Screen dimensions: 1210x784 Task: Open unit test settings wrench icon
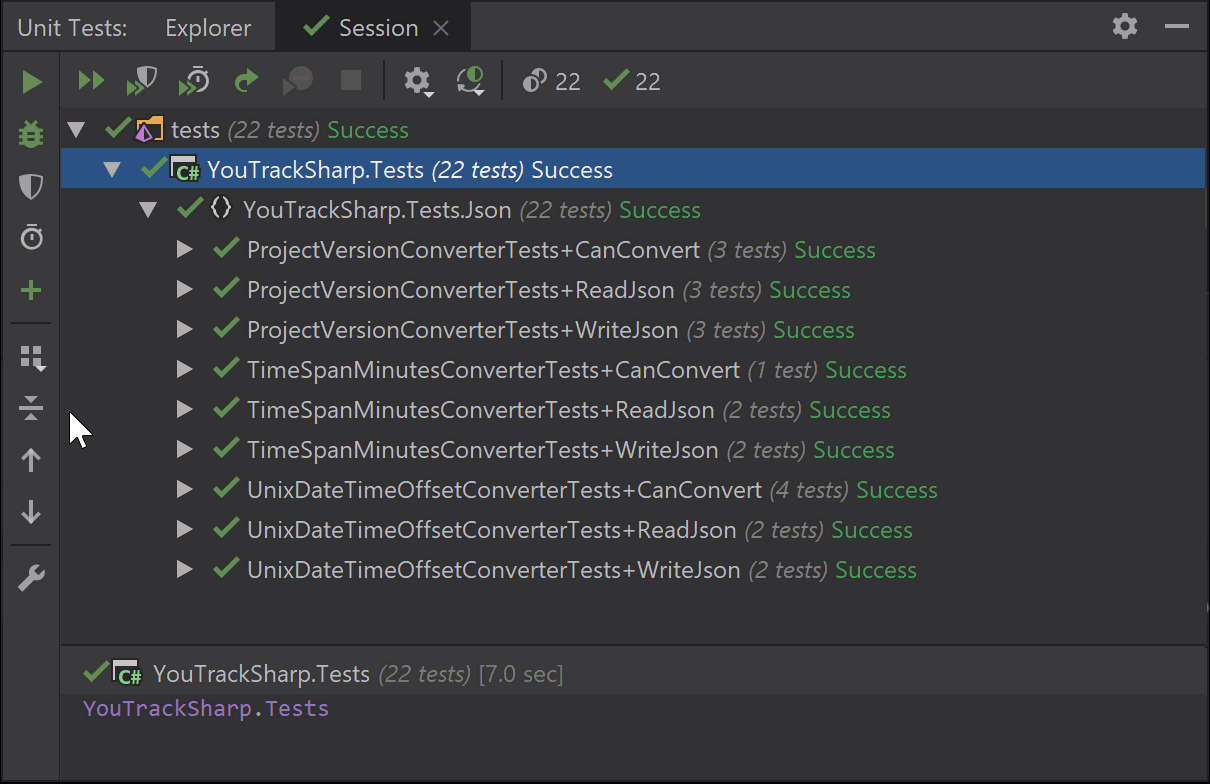pyautogui.click(x=32, y=578)
